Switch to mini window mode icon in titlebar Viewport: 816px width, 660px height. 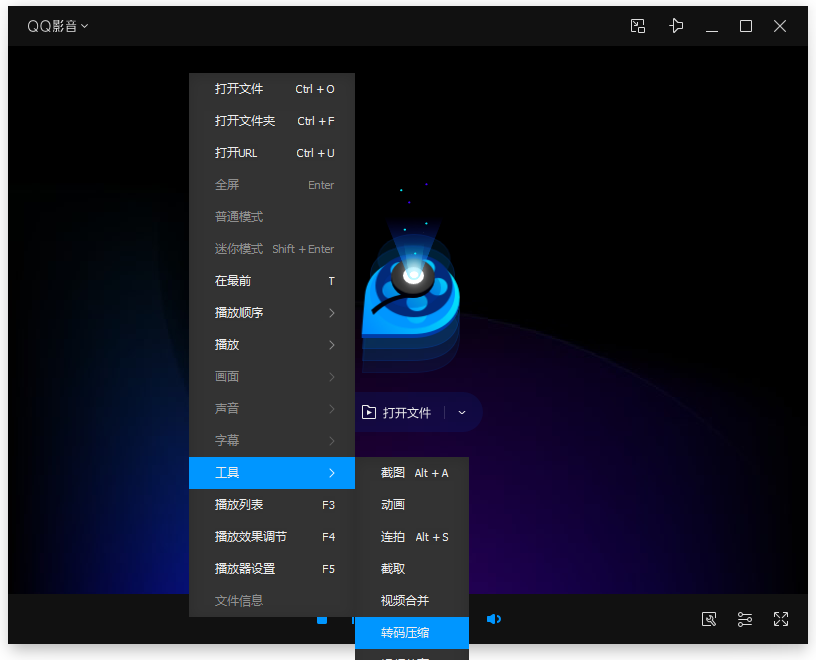tap(638, 26)
